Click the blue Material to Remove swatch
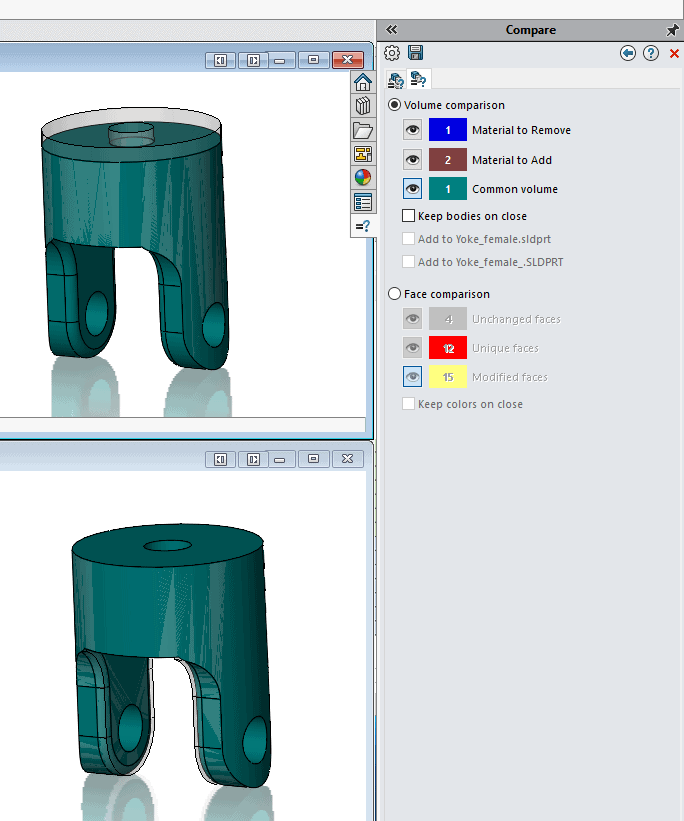The height and width of the screenshot is (821, 684). (448, 130)
